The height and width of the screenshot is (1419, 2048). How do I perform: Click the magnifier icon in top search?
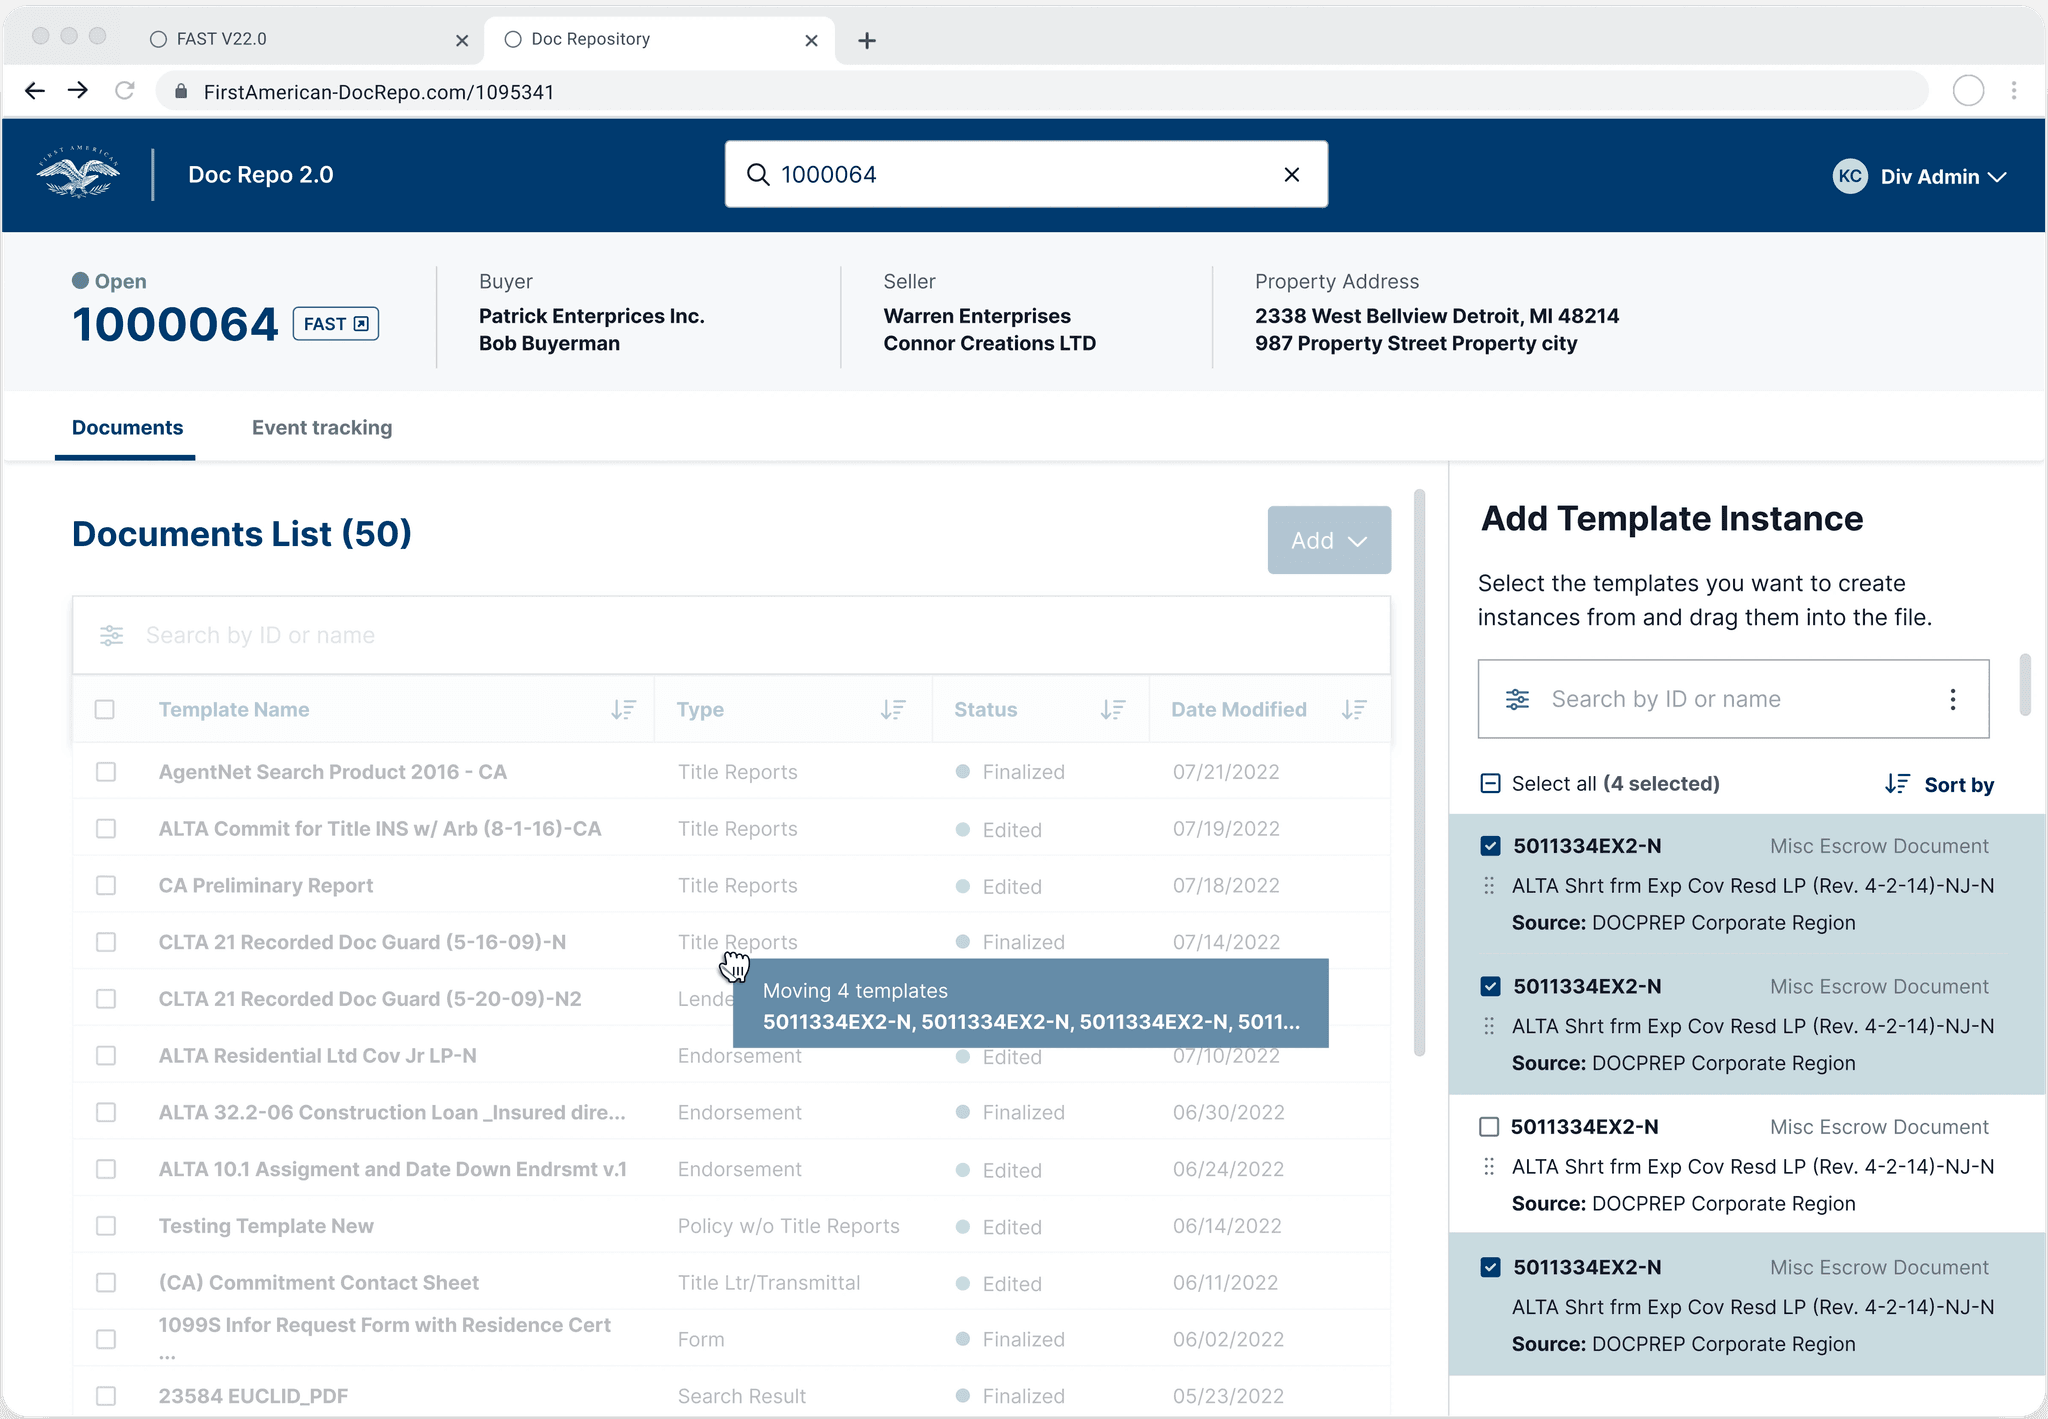pyautogui.click(x=758, y=175)
